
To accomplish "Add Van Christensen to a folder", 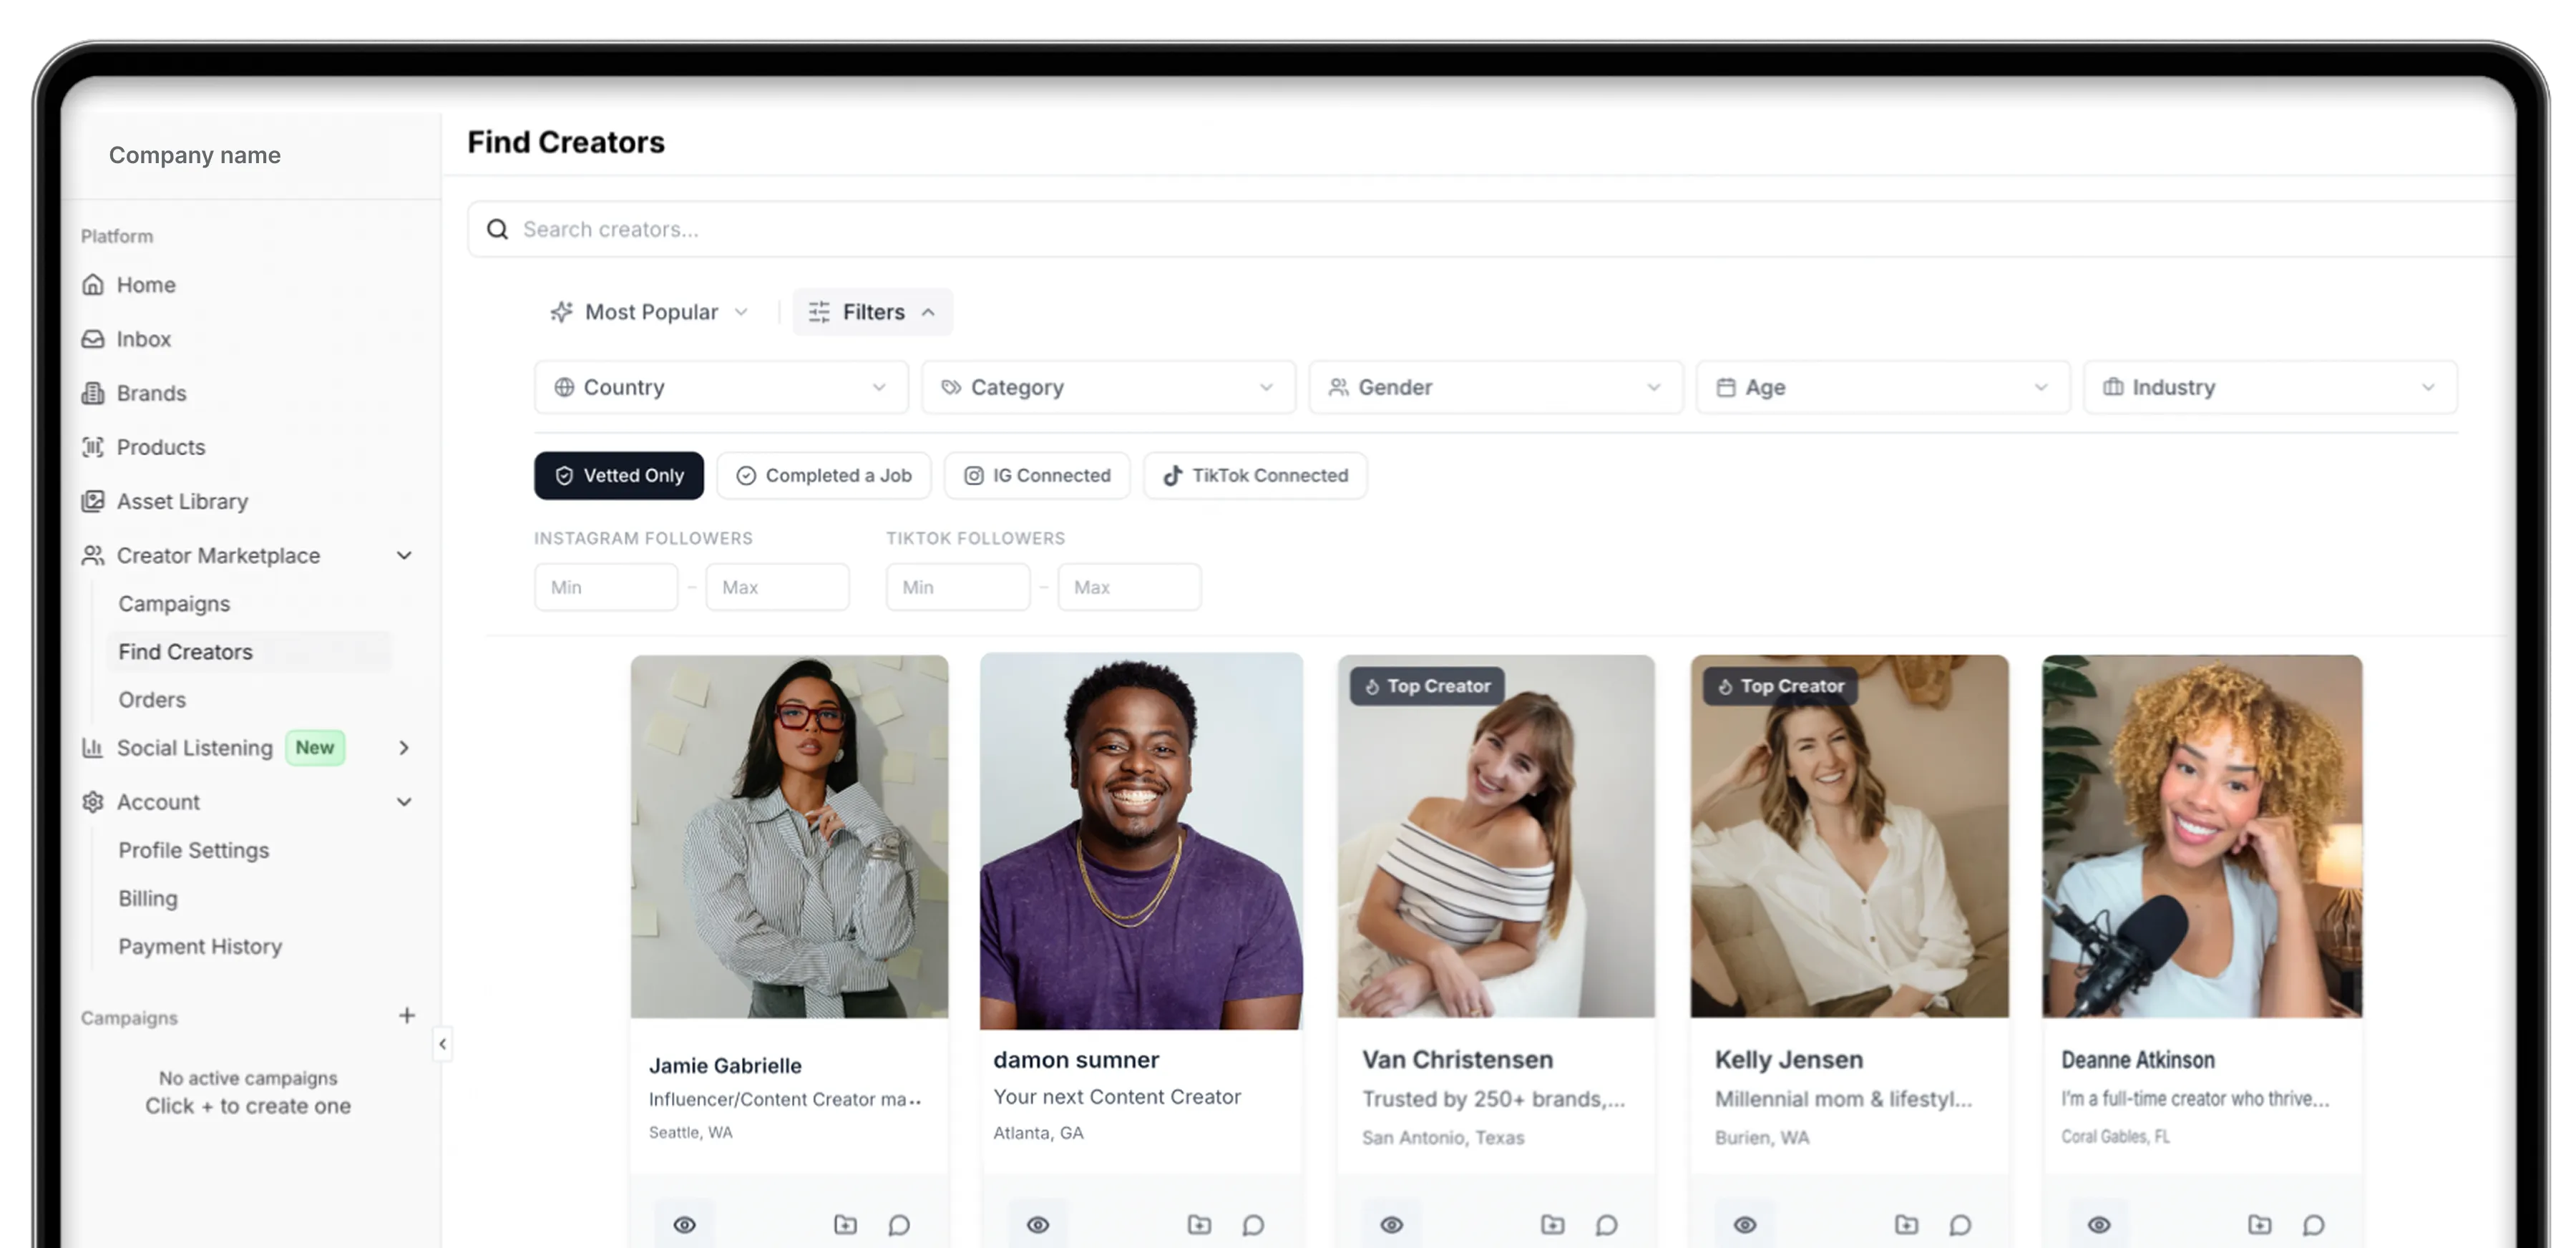I will pos(1552,1225).
